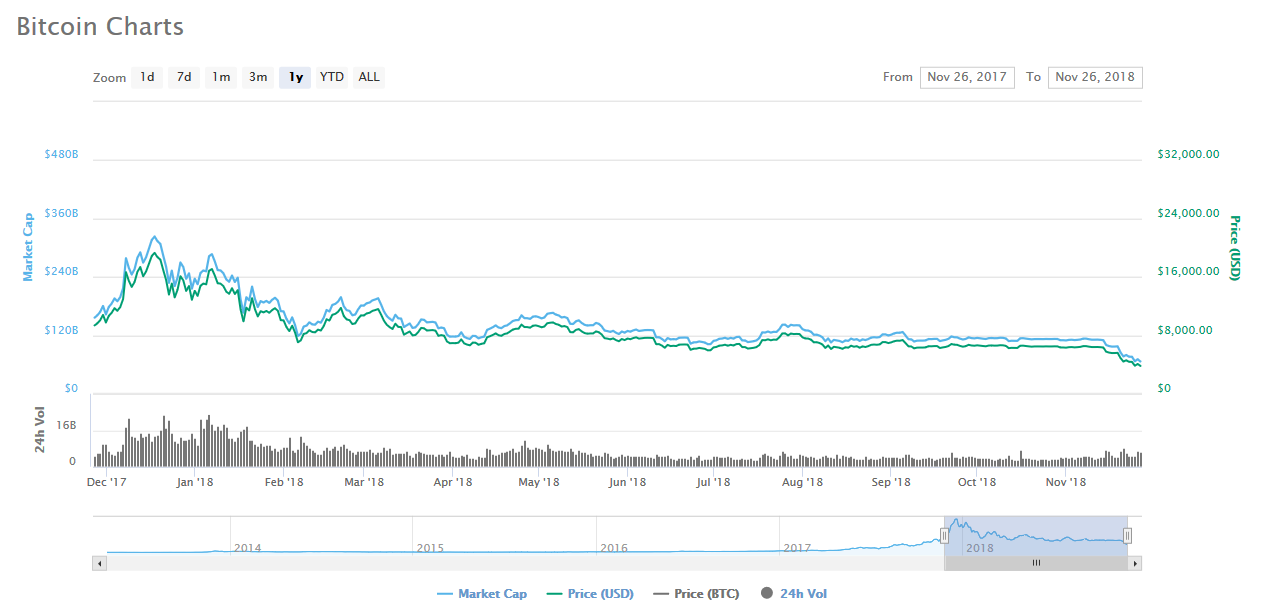Click the "16B" volume axis label
This screenshot has width=1271, height=615.
[66, 426]
